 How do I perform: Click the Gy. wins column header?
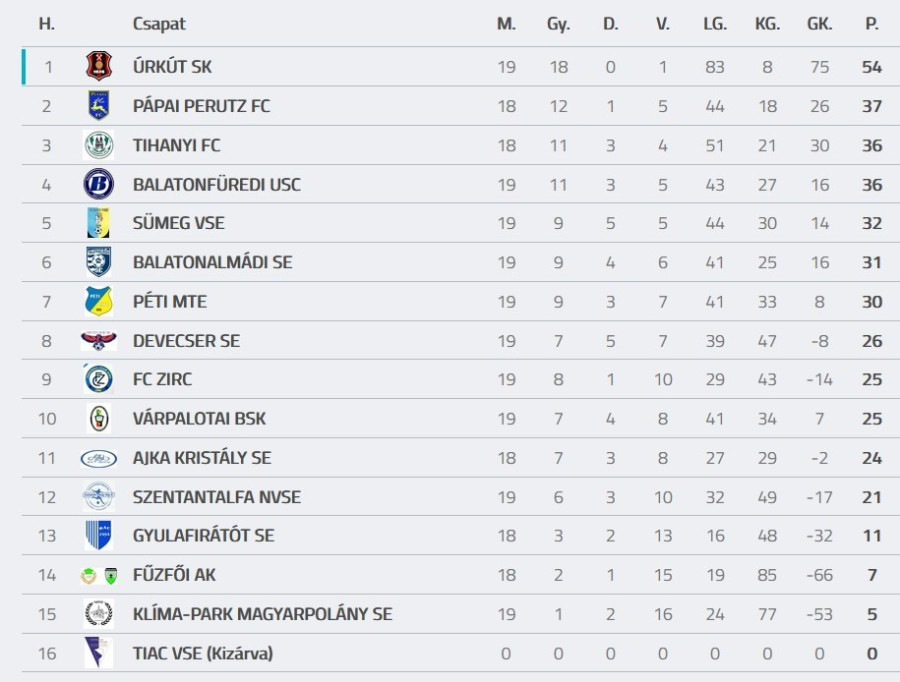click(x=558, y=24)
